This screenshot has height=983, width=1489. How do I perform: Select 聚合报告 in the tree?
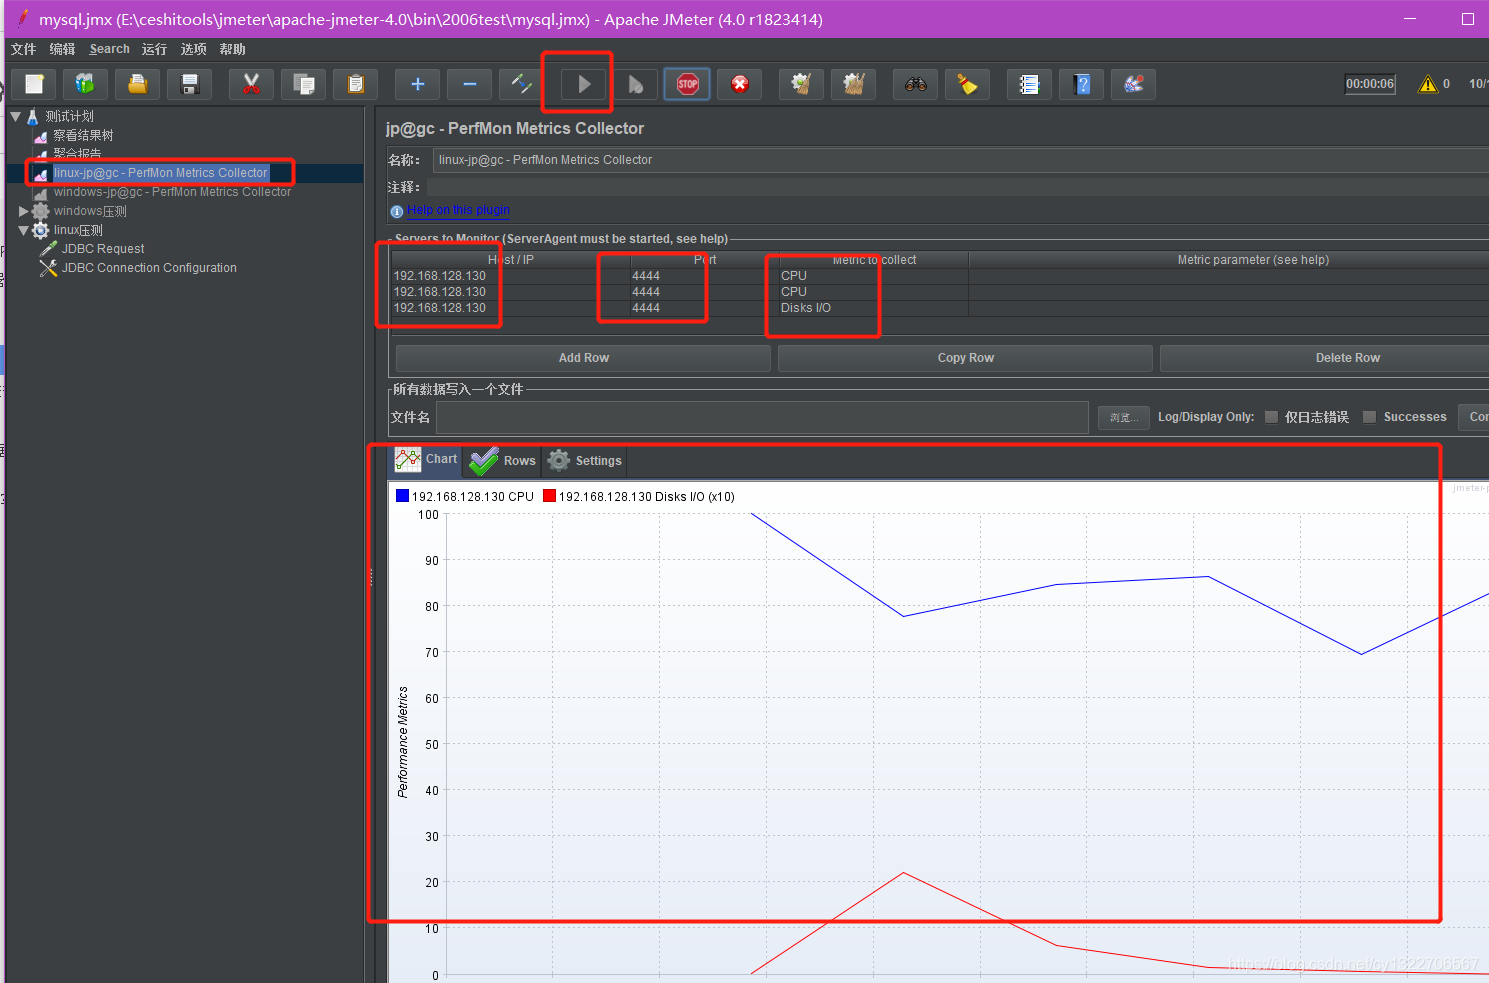point(77,154)
